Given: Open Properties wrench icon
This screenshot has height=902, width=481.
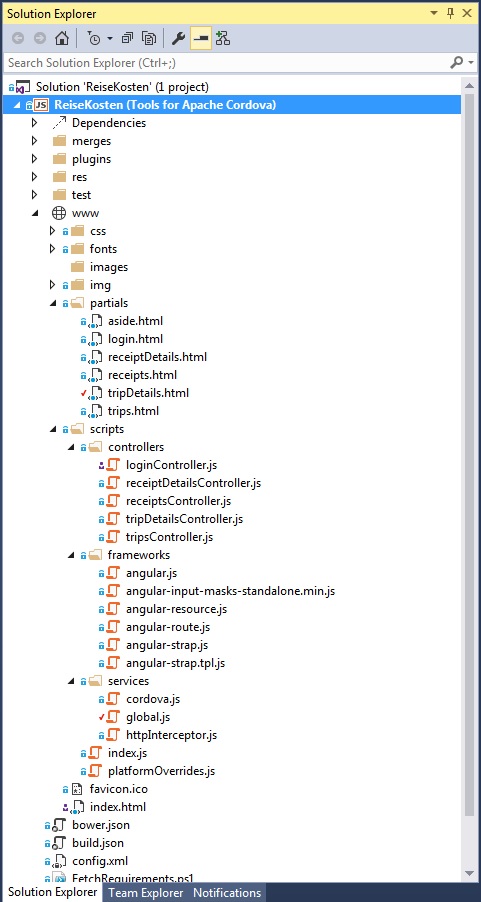Looking at the screenshot, I should [x=178, y=39].
